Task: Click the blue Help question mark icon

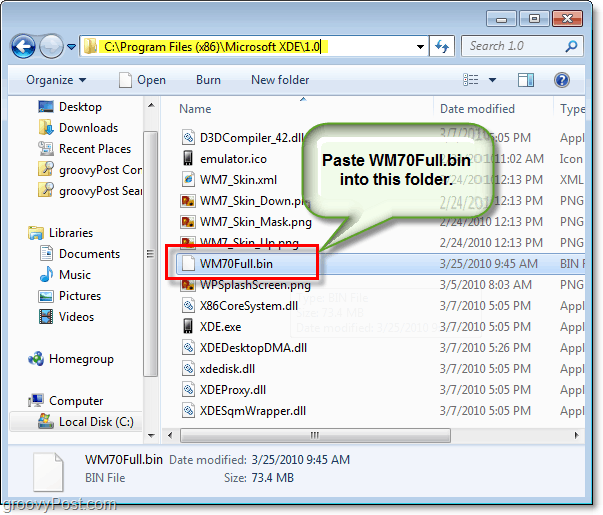Action: click(x=561, y=80)
